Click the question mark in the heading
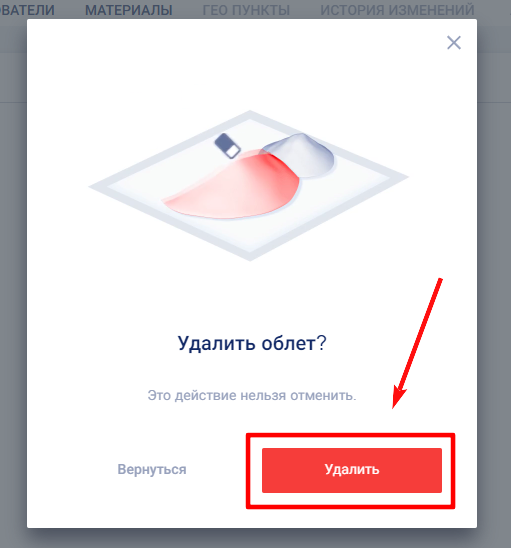This screenshot has width=511, height=548. pyautogui.click(x=322, y=343)
